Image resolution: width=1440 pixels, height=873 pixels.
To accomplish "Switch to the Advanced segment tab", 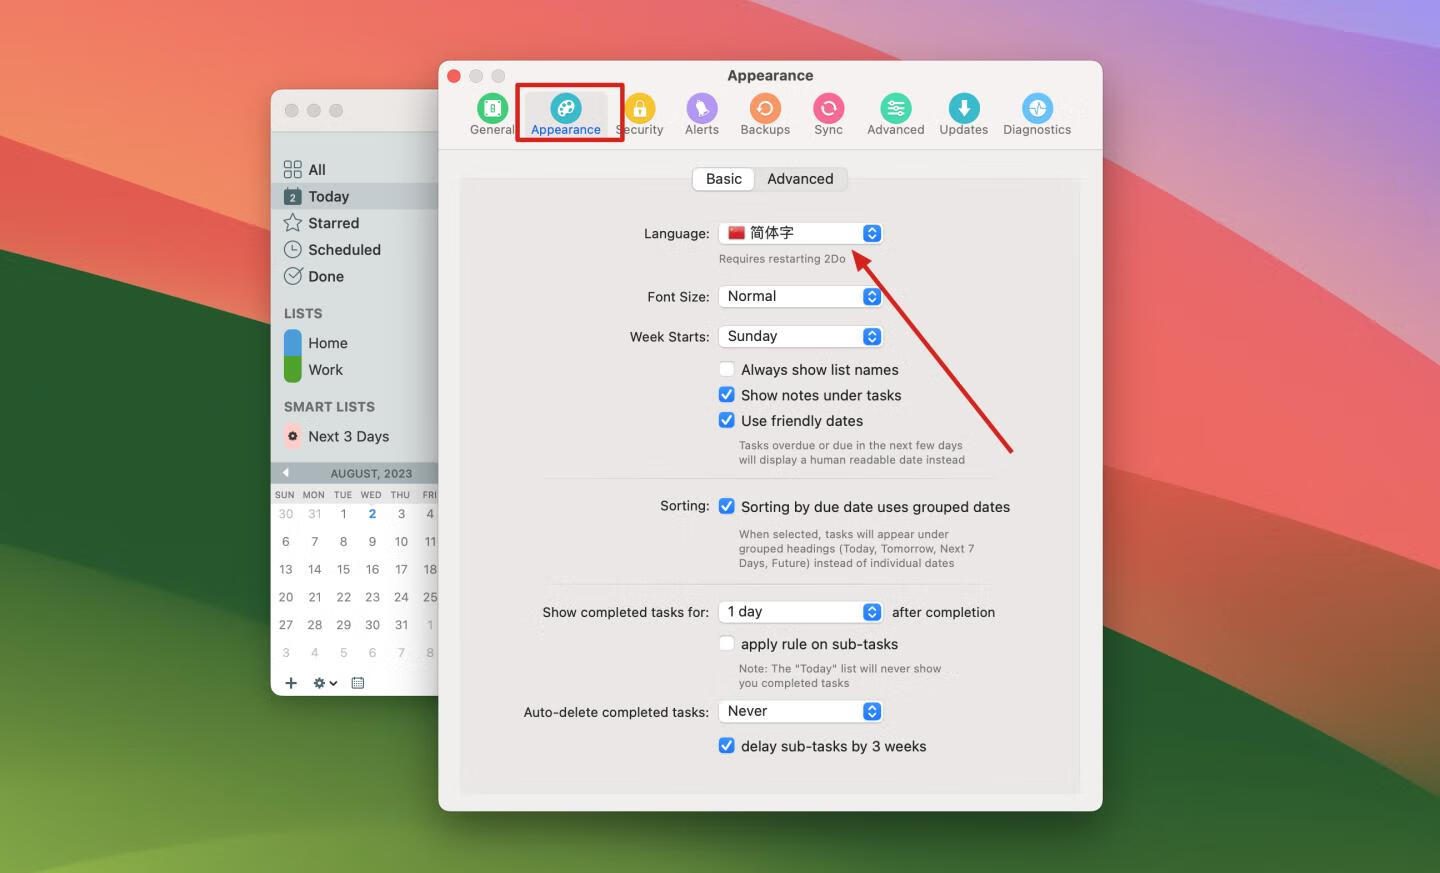I will (800, 179).
